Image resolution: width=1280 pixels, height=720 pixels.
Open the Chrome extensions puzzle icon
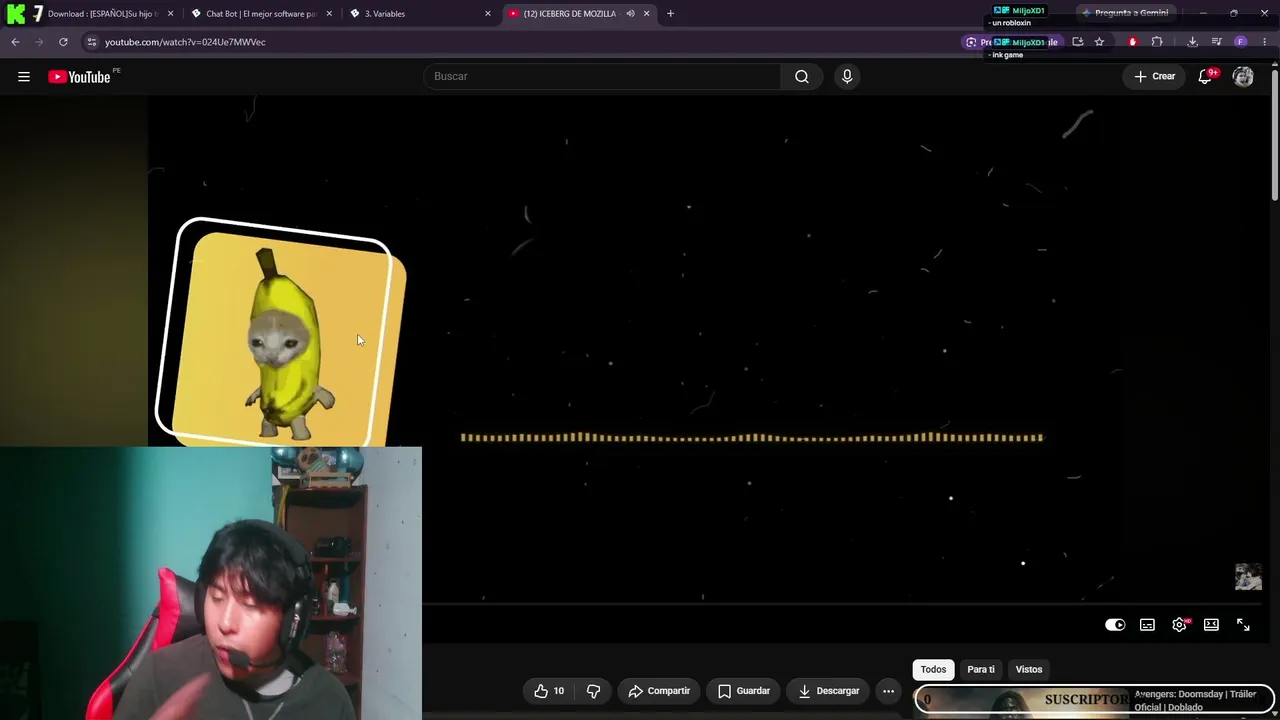[x=1157, y=42]
